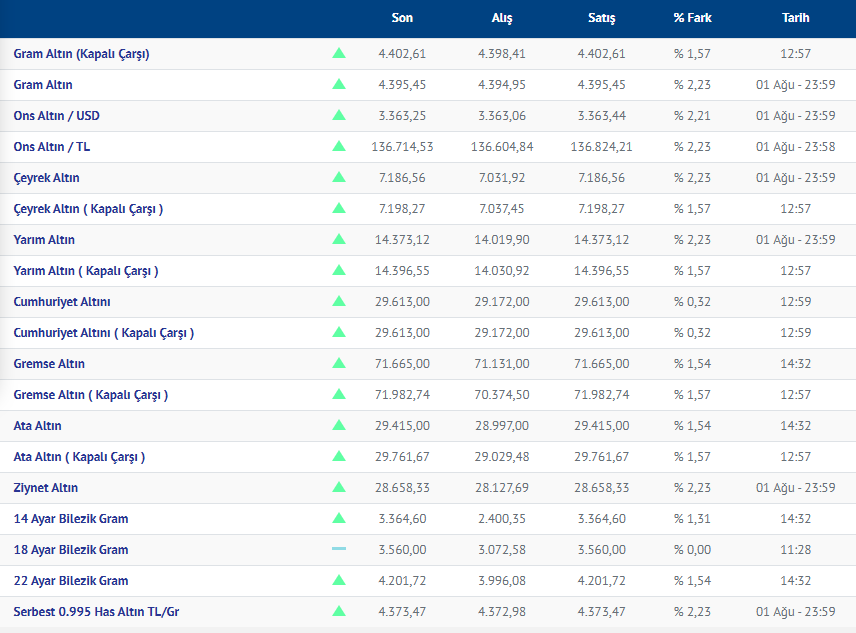Open the Çeyrek Altın link
The width and height of the screenshot is (856, 633).
tap(46, 178)
